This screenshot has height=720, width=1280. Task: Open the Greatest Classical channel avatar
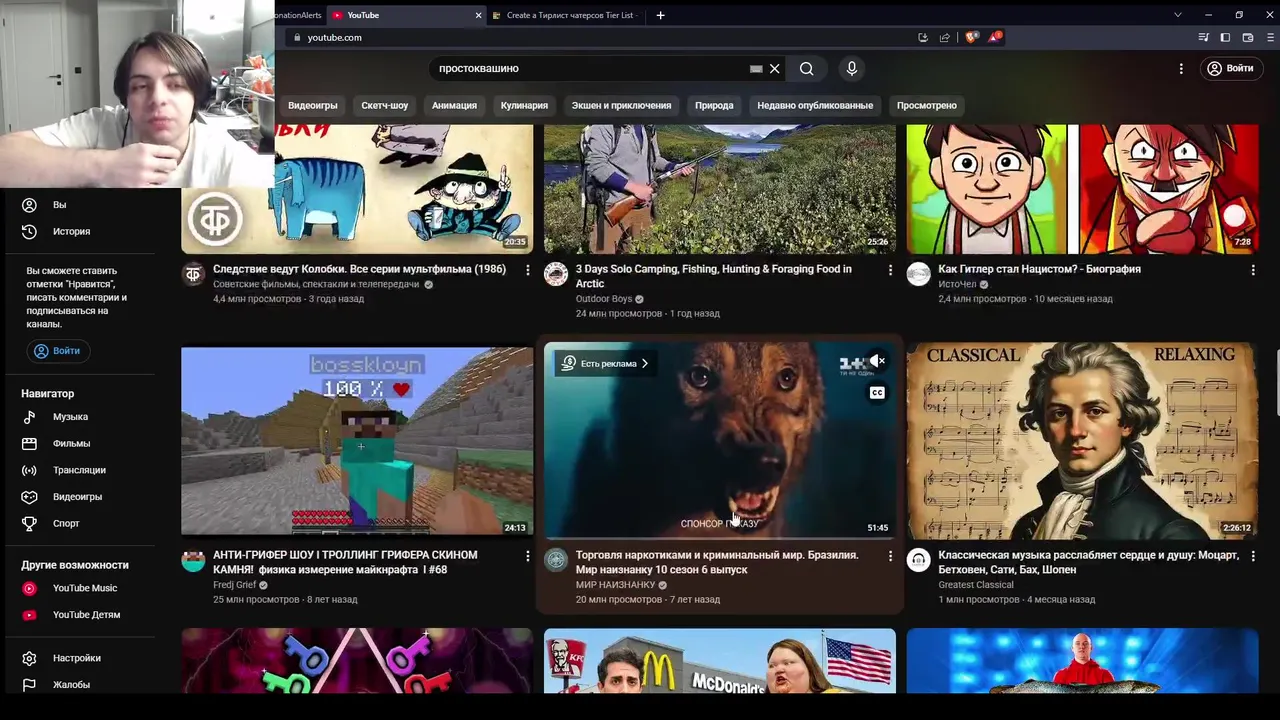point(918,560)
